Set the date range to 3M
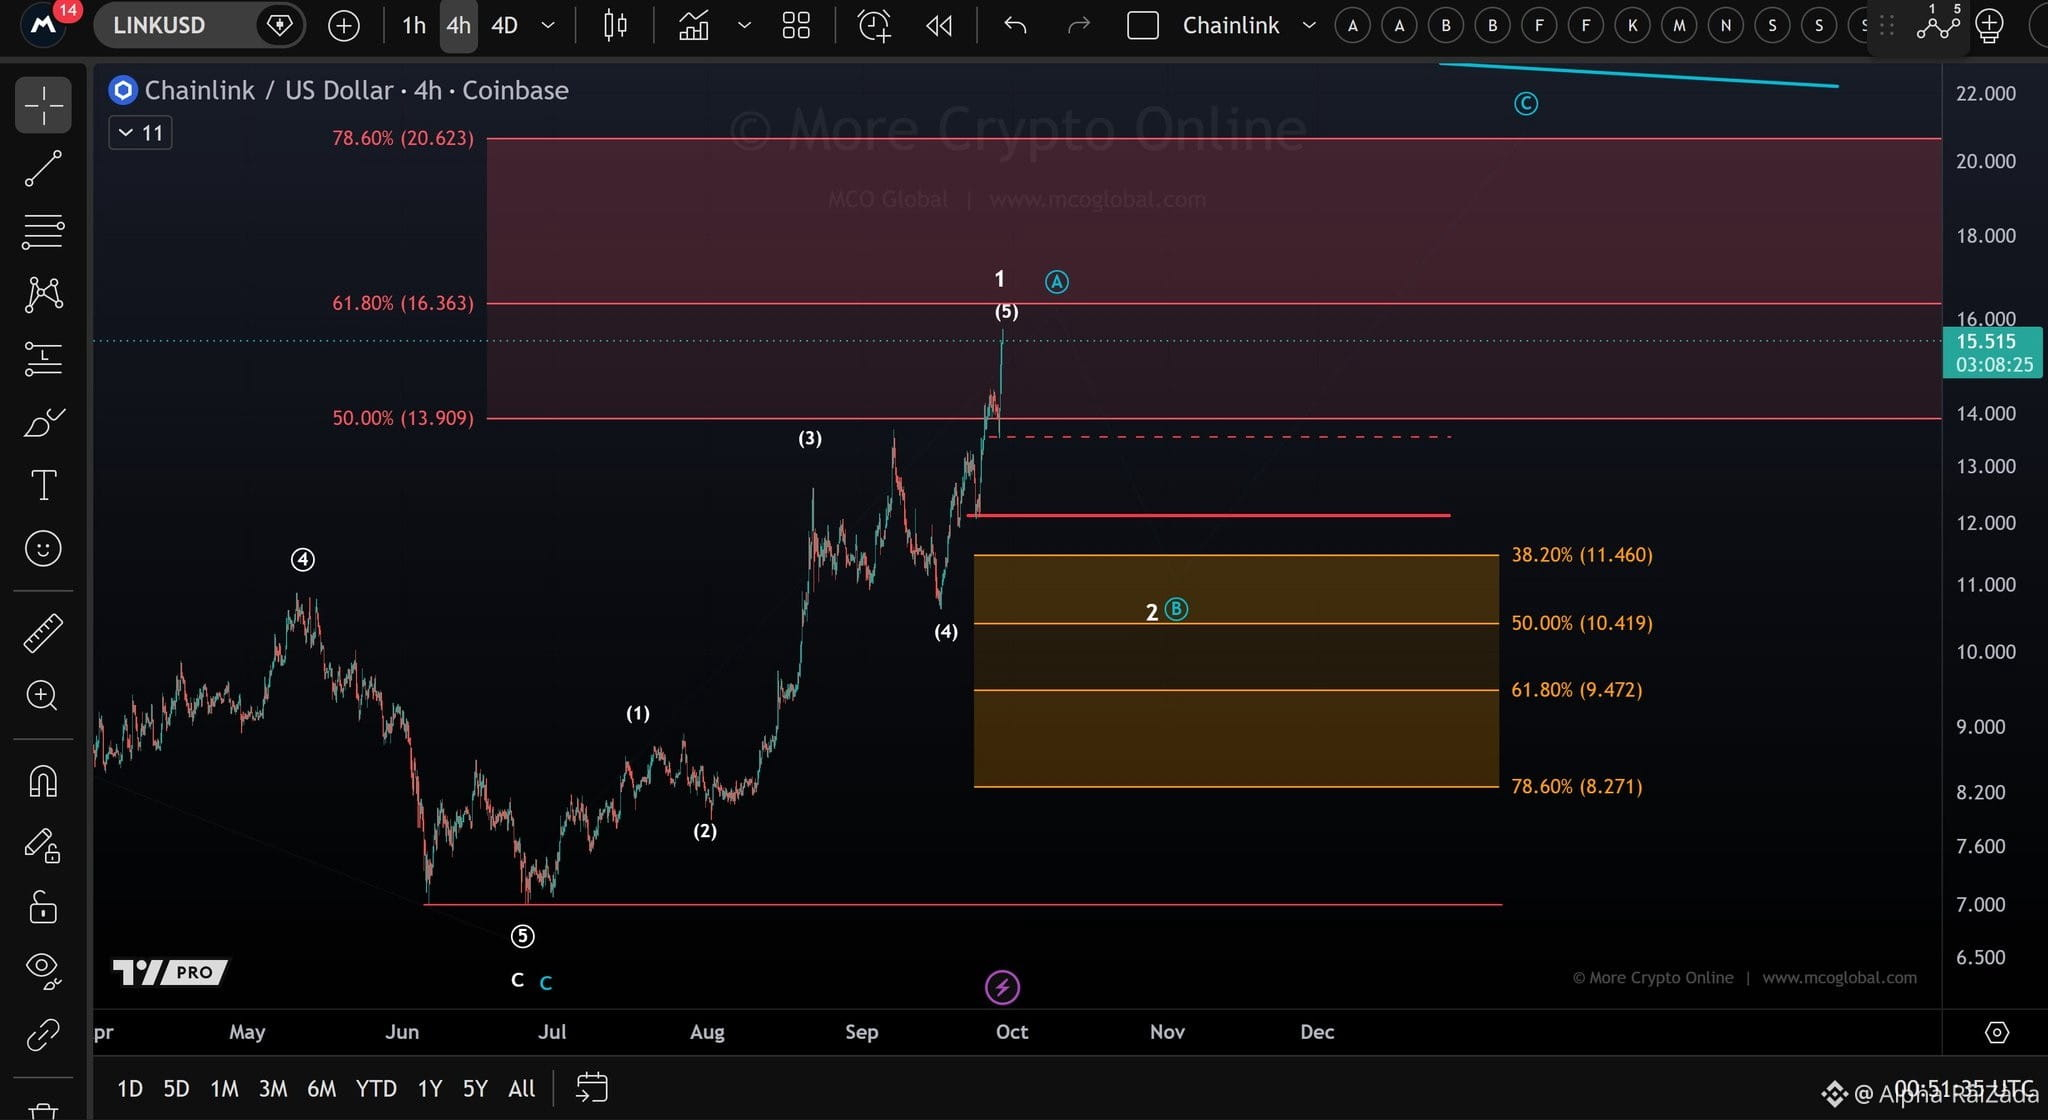 [x=273, y=1088]
